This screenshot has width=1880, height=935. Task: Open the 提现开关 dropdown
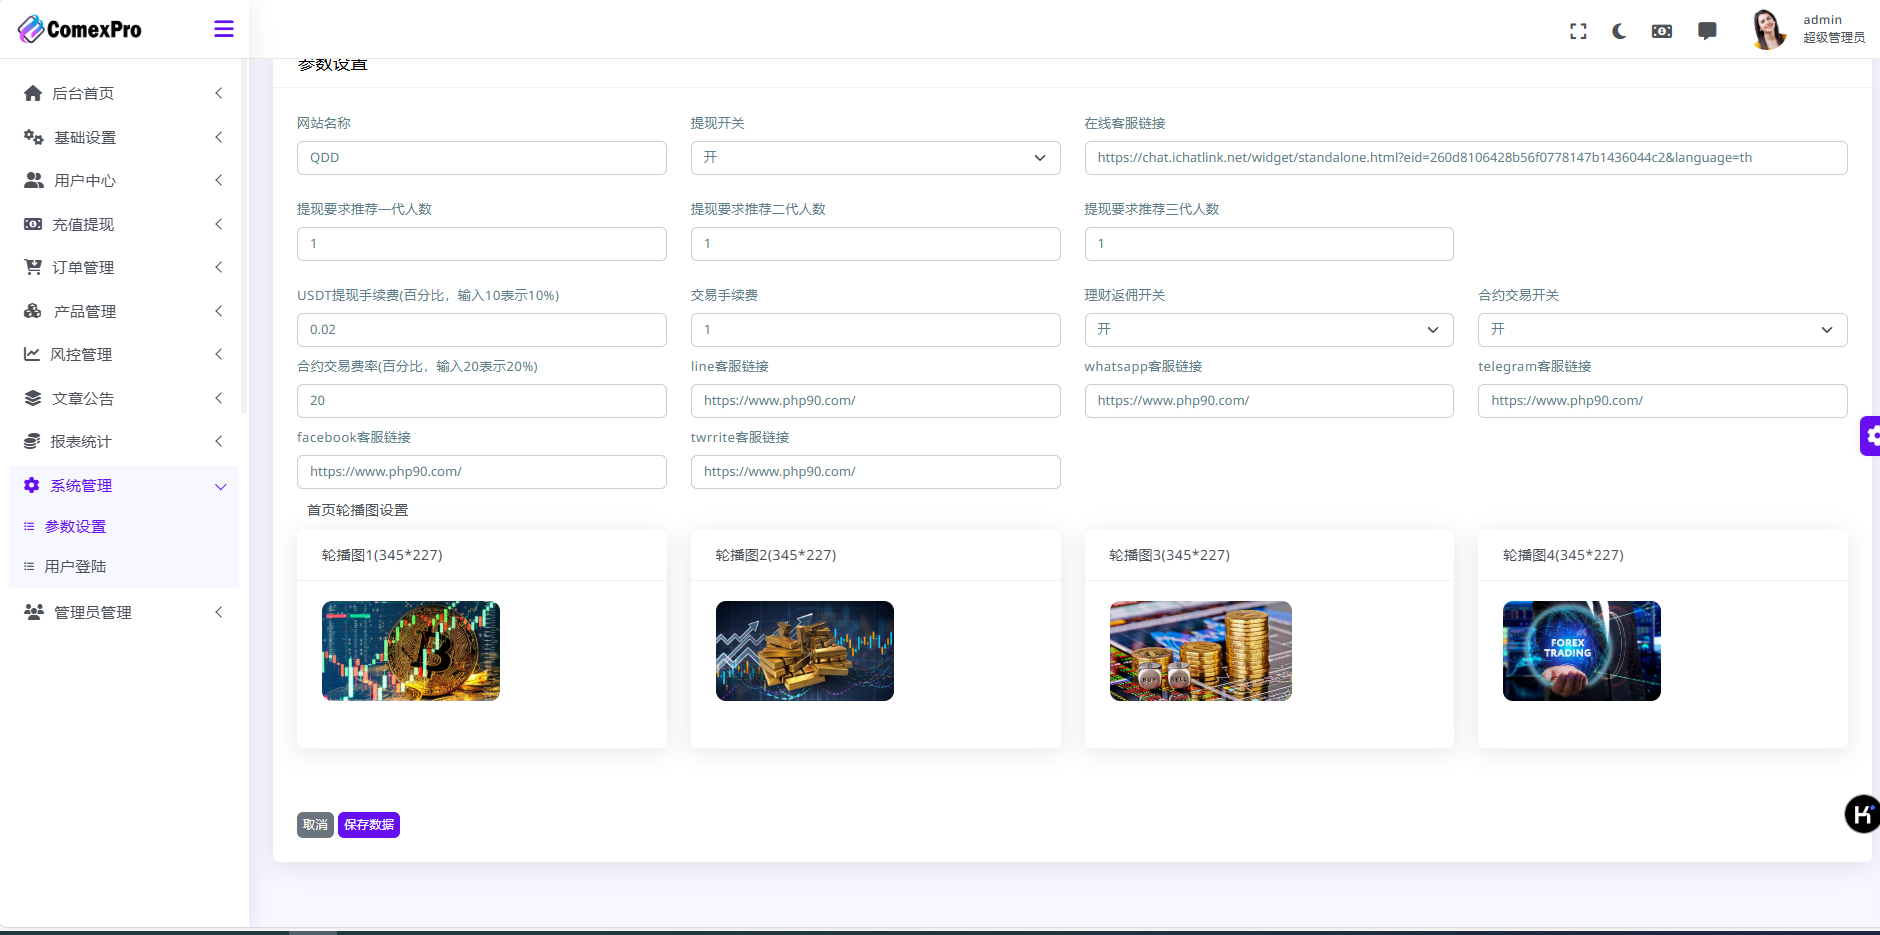tap(875, 158)
